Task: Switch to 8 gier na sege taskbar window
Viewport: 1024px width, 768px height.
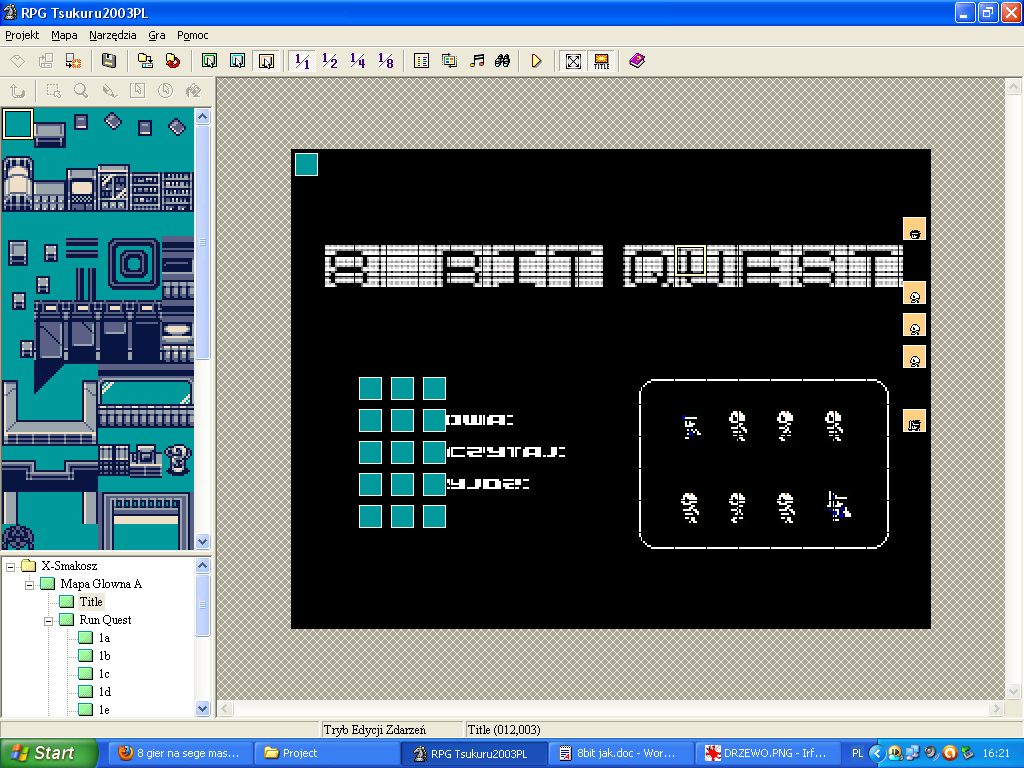Action: [180, 754]
